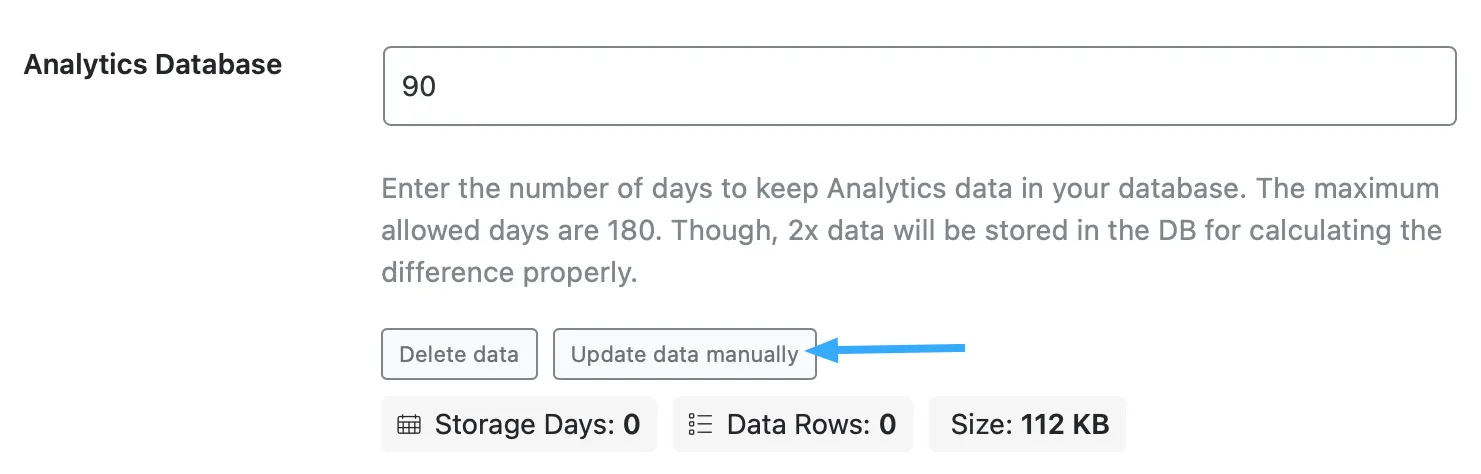Image resolution: width=1481 pixels, height=474 pixels.
Task: Focus the Analytics Database days input field
Action: click(x=919, y=86)
